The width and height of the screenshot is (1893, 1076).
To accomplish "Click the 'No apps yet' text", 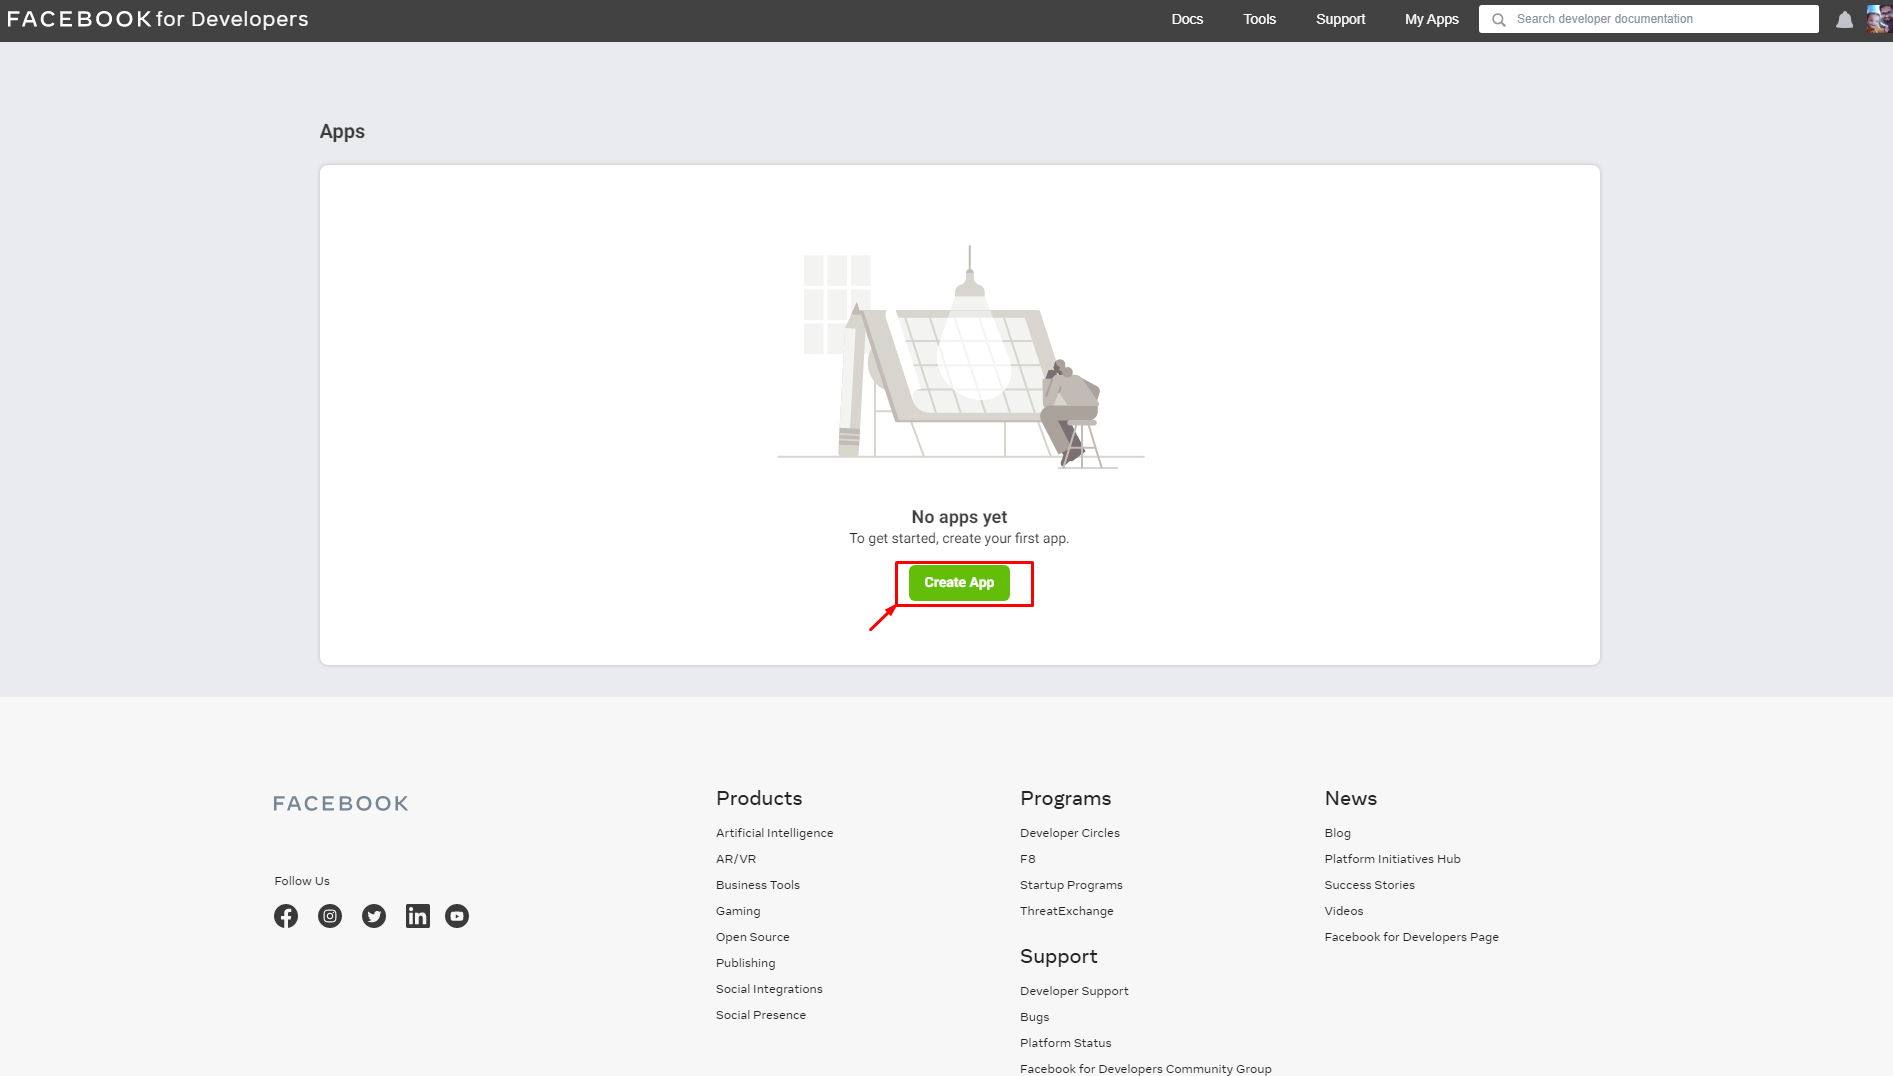I will click(x=959, y=517).
